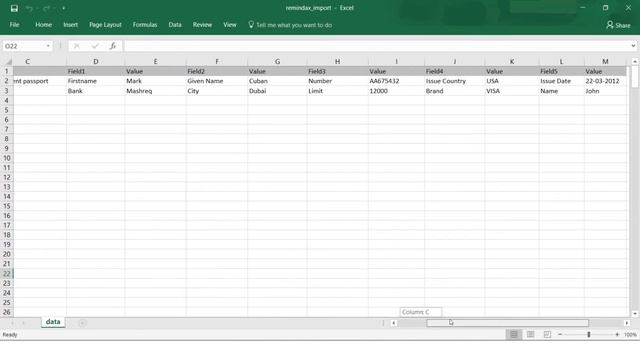Open the File menu
The height and width of the screenshot is (360, 640).
[14, 25]
